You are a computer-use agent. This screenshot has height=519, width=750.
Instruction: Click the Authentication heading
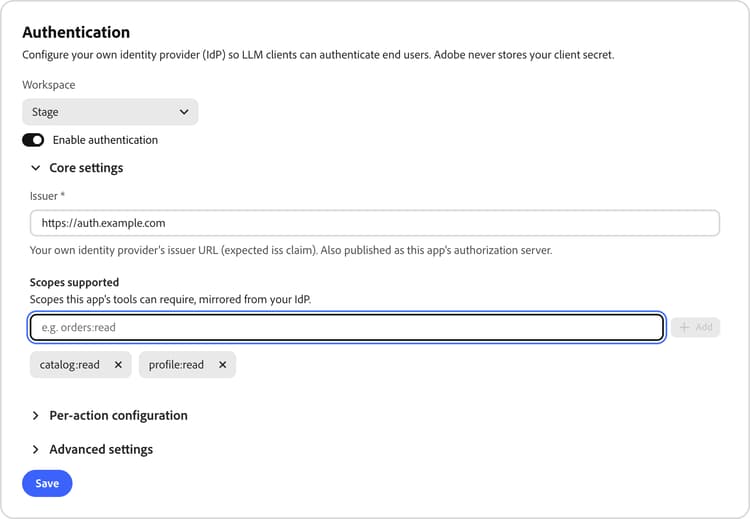(76, 32)
